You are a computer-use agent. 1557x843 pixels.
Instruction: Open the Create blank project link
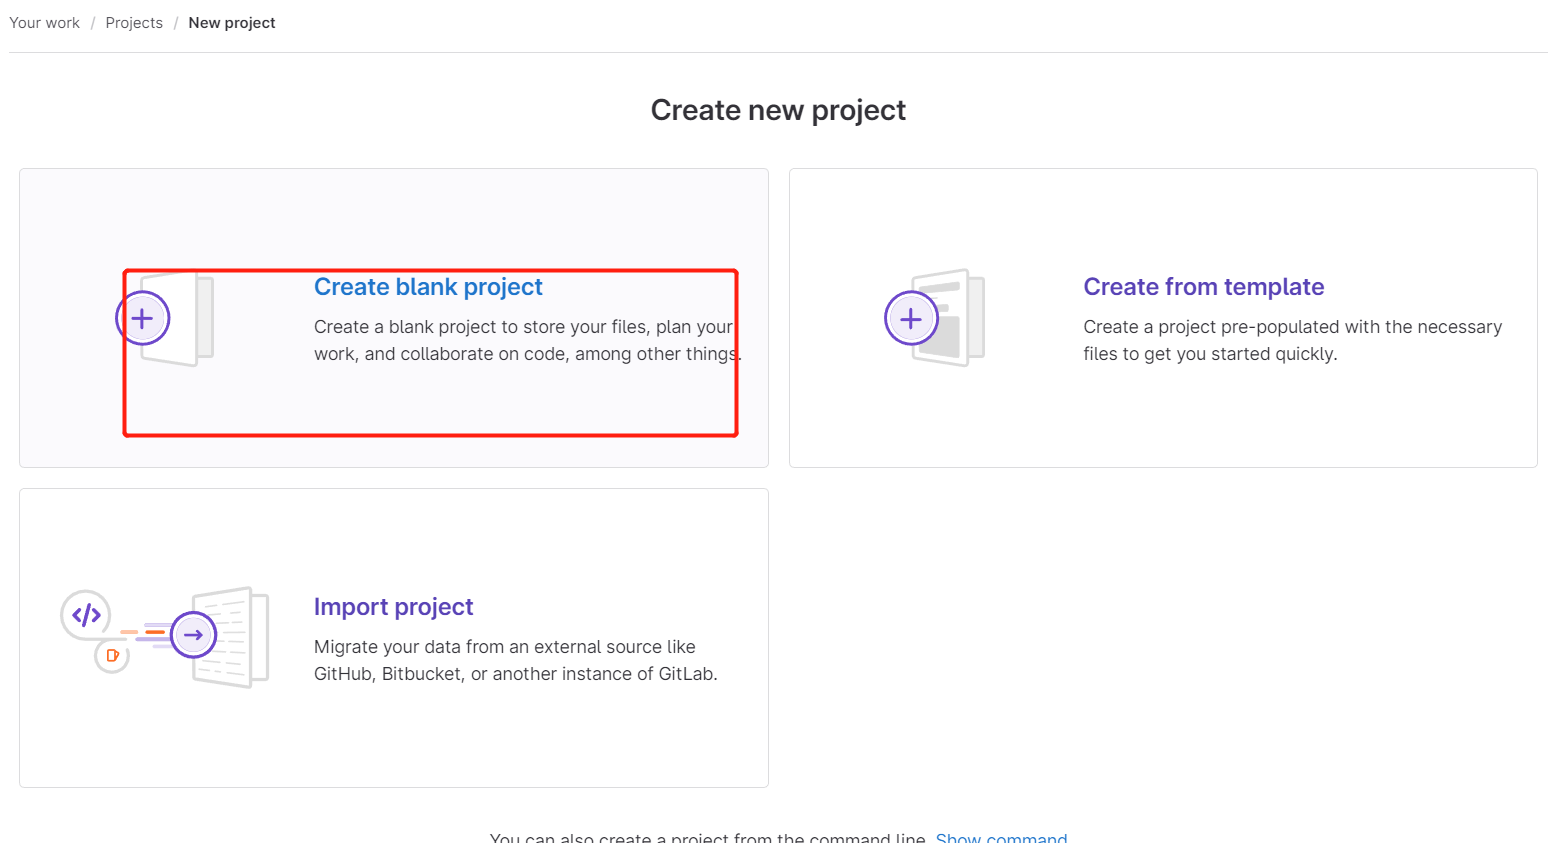tap(428, 286)
